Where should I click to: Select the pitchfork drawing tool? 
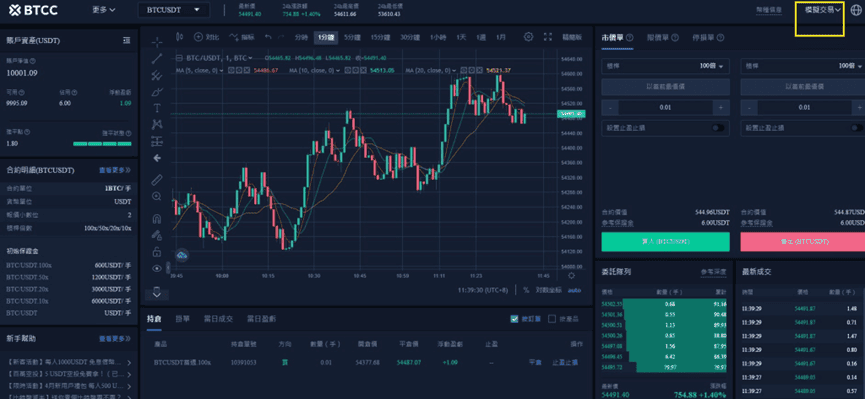157,75
